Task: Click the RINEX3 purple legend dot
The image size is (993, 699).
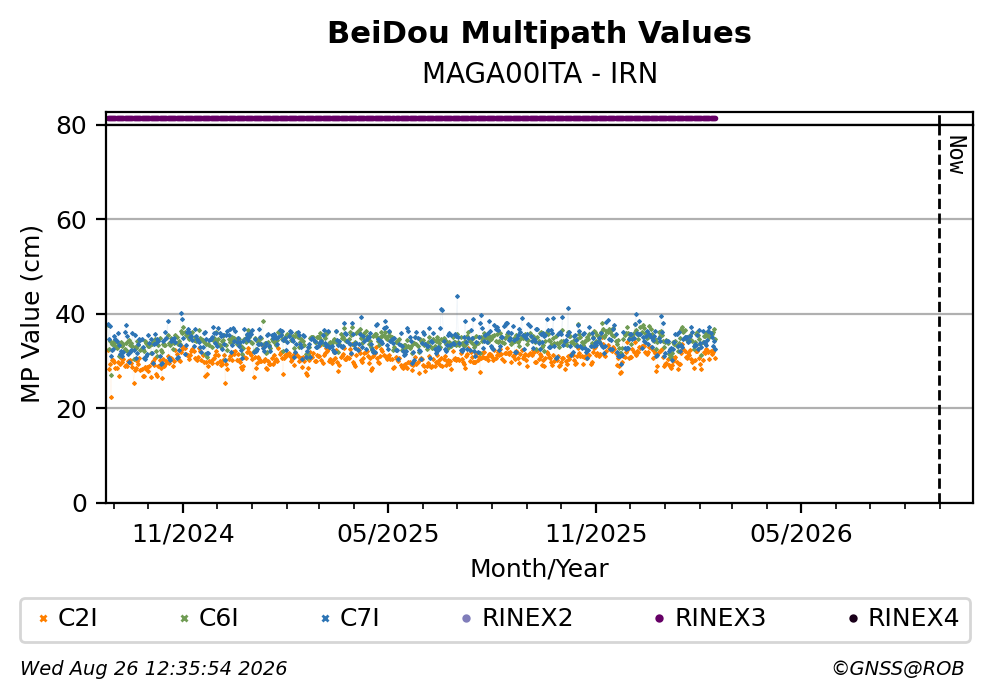Action: coord(660,619)
